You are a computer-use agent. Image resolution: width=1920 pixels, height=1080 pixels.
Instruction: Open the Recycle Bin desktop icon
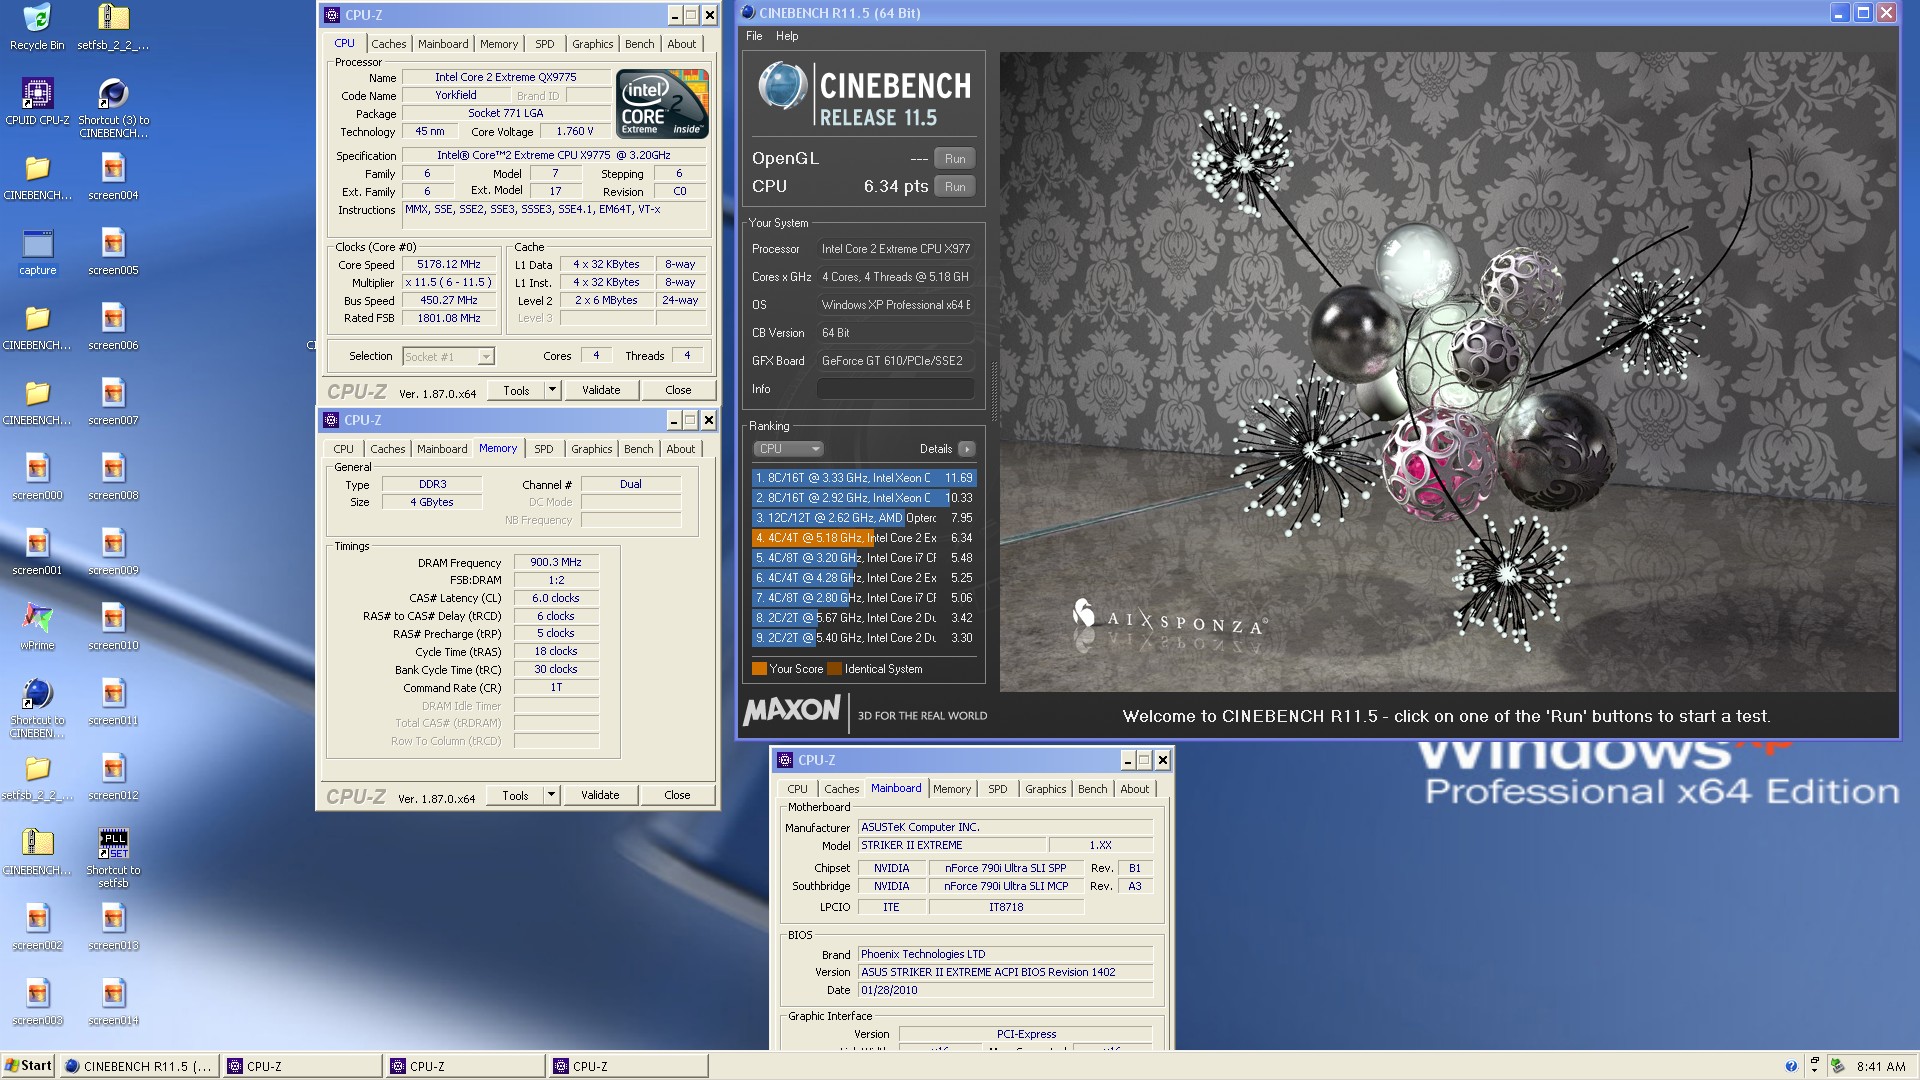point(37,27)
